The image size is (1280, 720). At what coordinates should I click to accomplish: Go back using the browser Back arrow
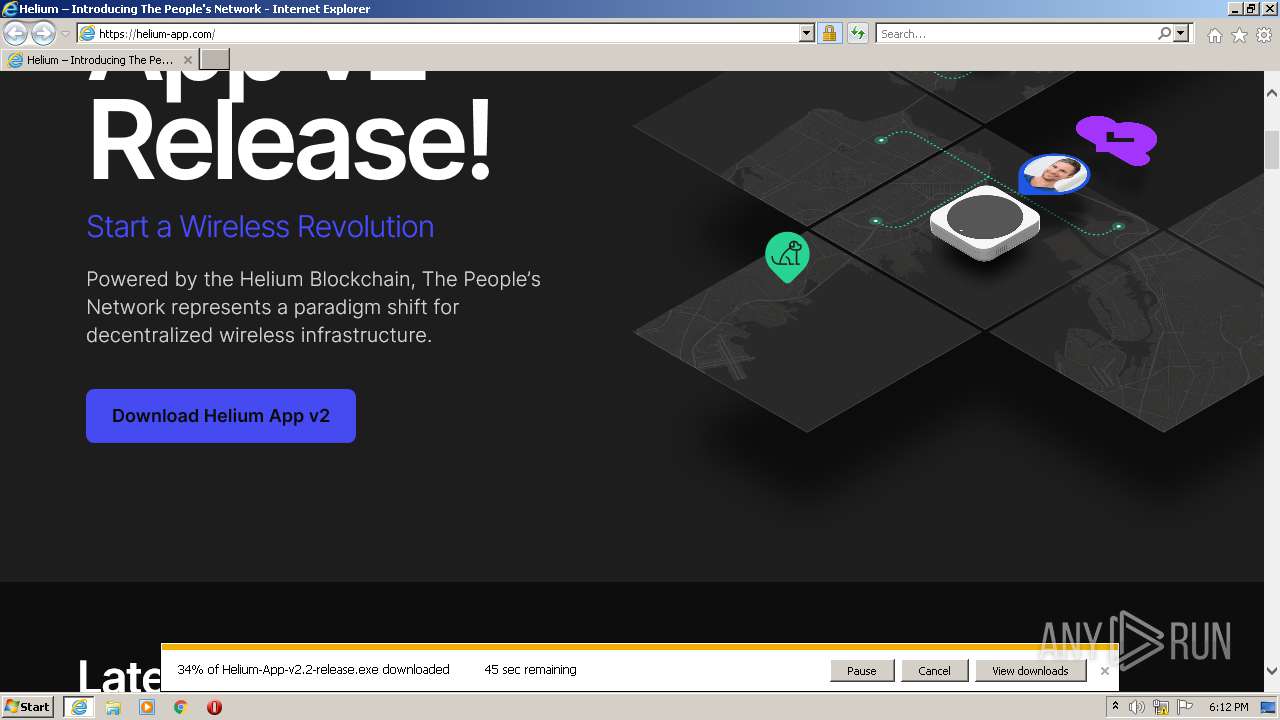click(x=15, y=33)
